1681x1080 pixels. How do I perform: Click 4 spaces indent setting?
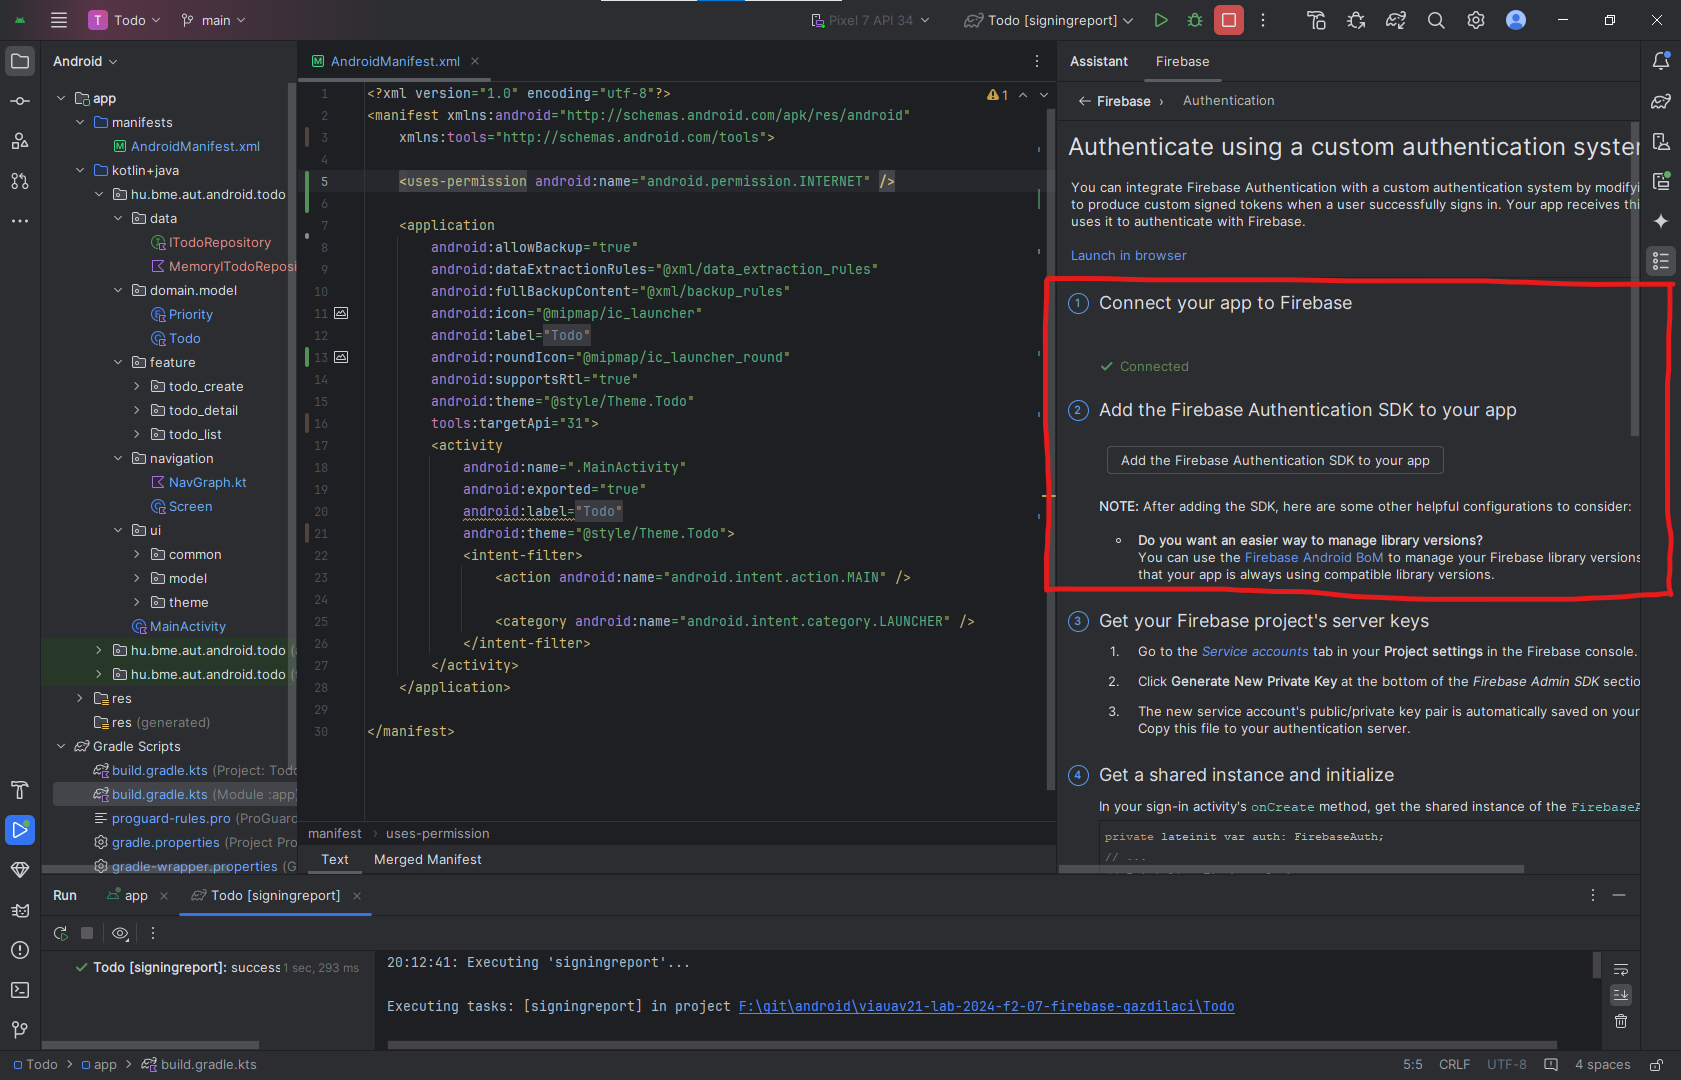click(1602, 1065)
